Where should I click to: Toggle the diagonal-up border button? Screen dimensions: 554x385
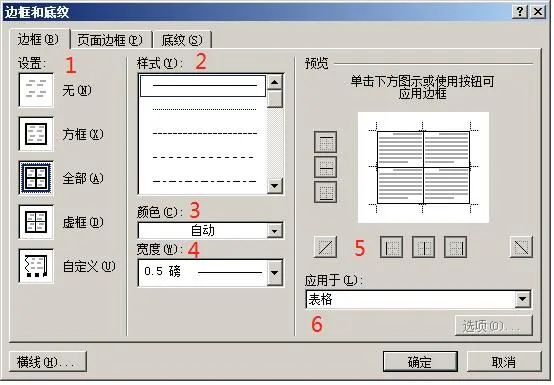click(x=325, y=247)
